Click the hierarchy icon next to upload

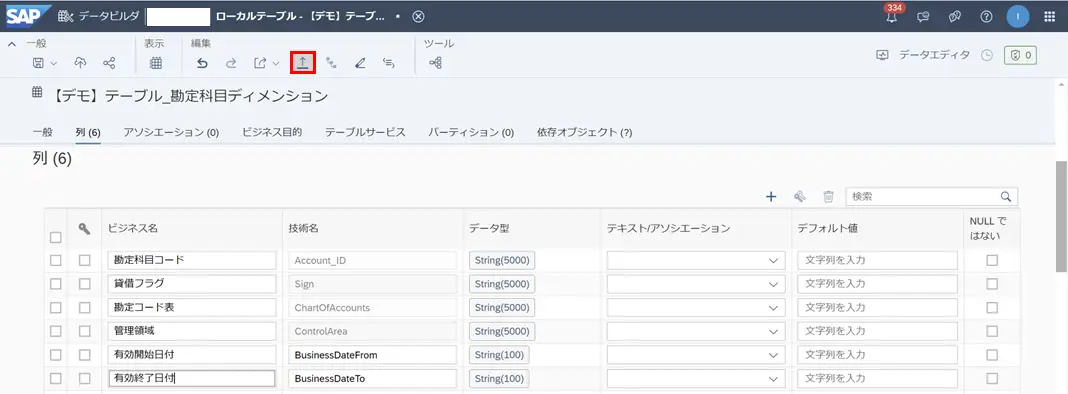[332, 63]
